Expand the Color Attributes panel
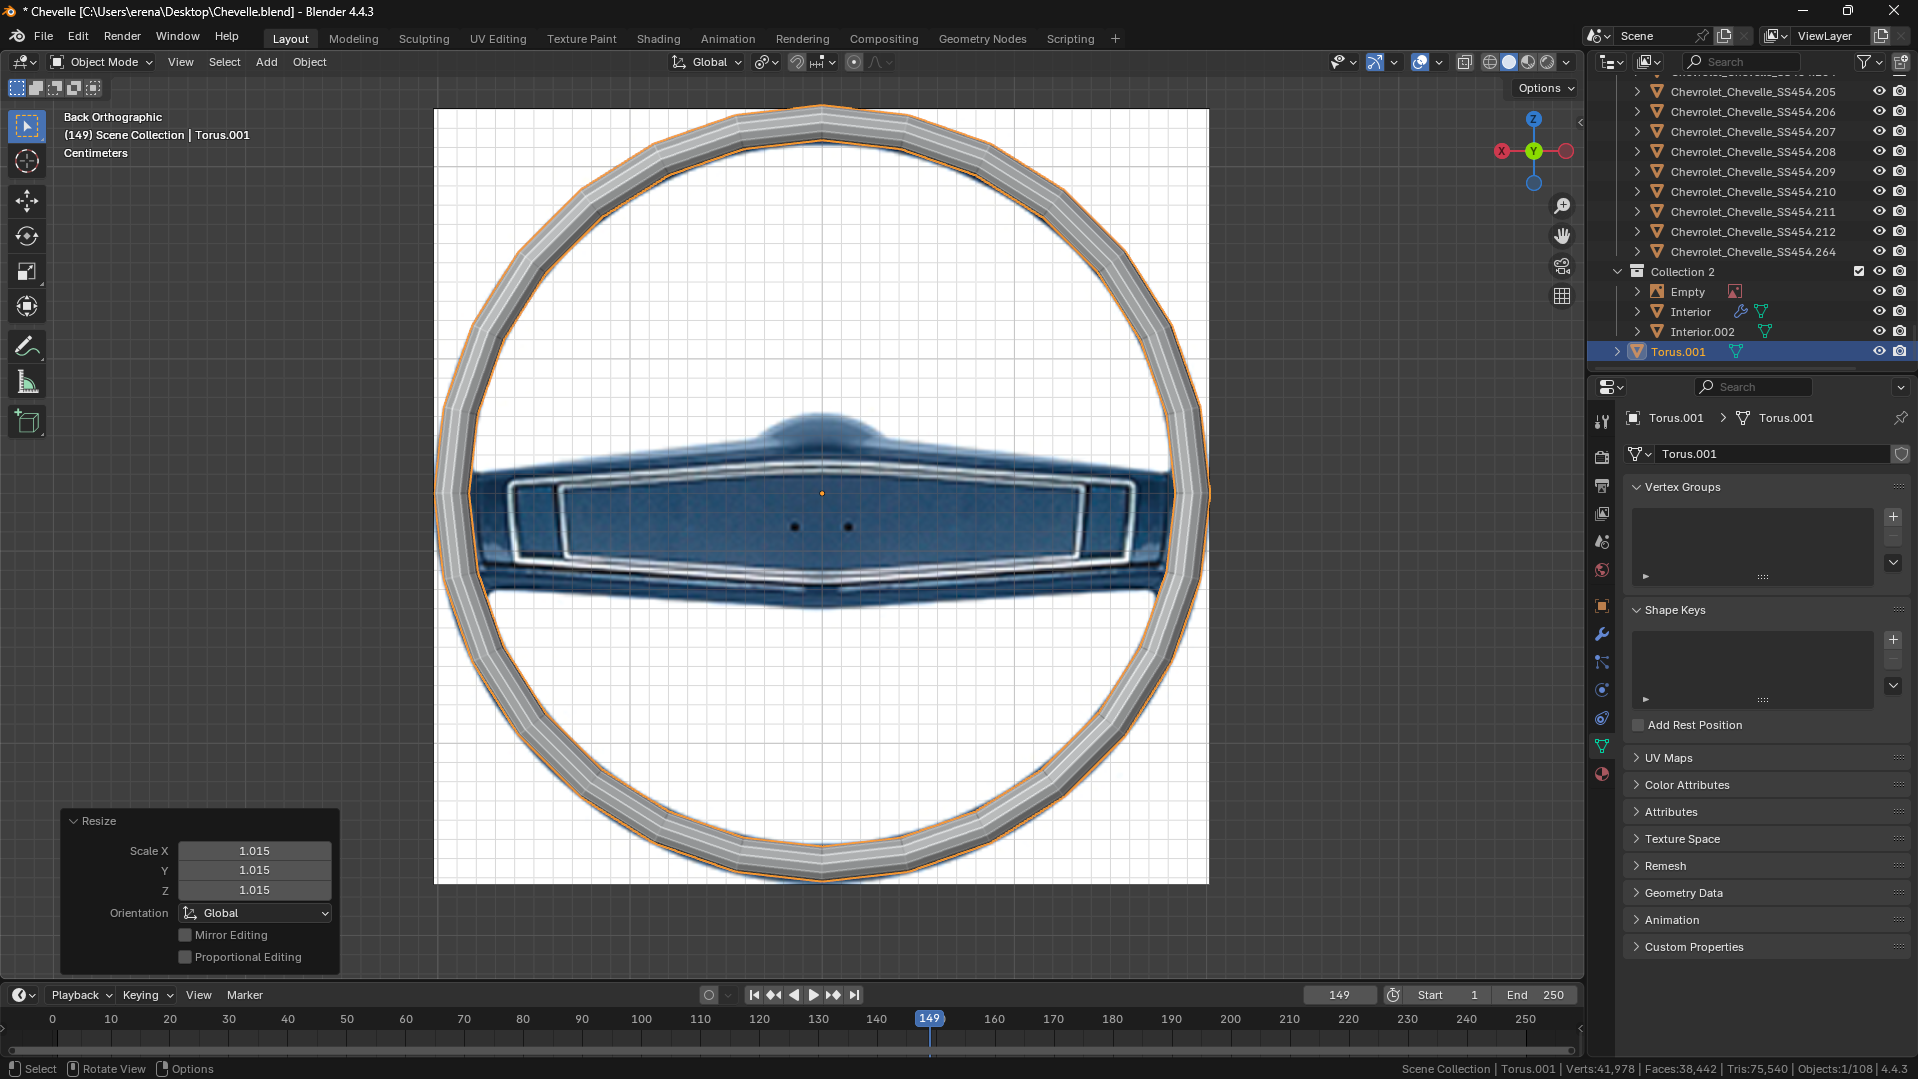Screen dimensions: 1918x1079 point(1766,785)
